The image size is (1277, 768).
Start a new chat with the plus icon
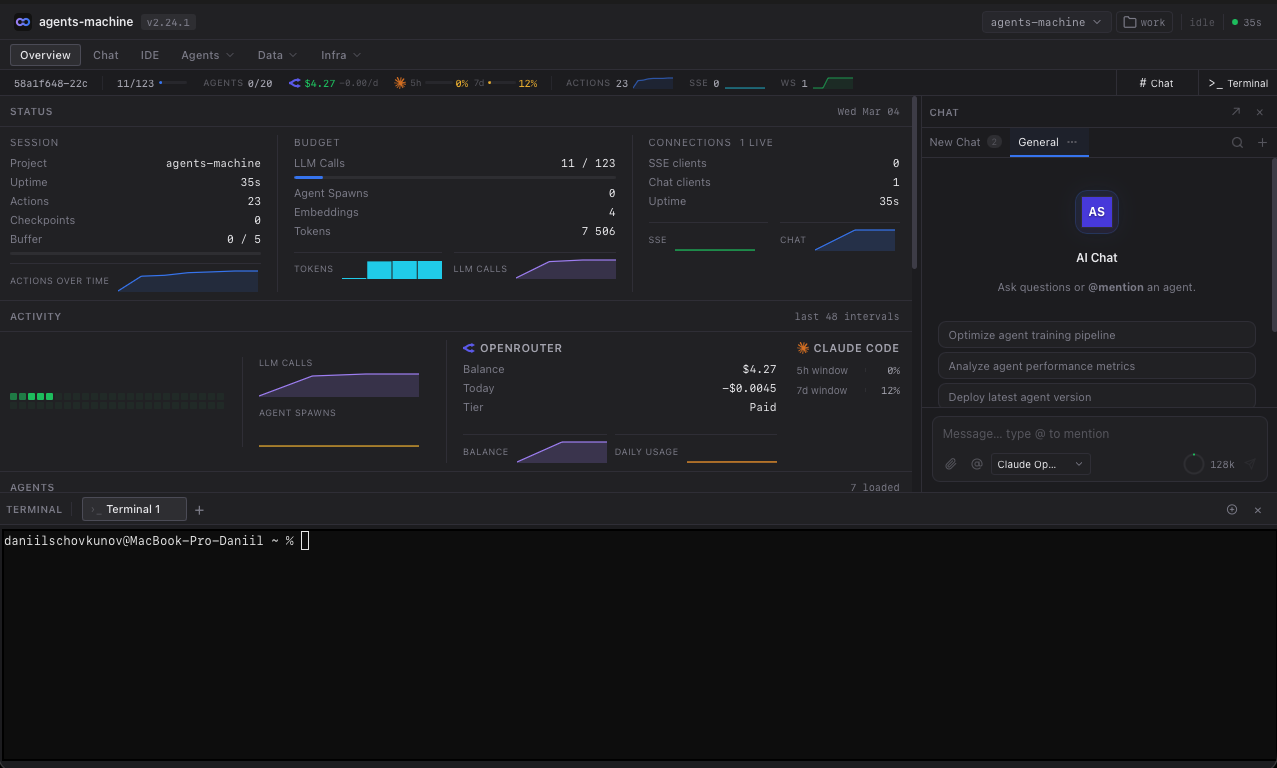1262,142
